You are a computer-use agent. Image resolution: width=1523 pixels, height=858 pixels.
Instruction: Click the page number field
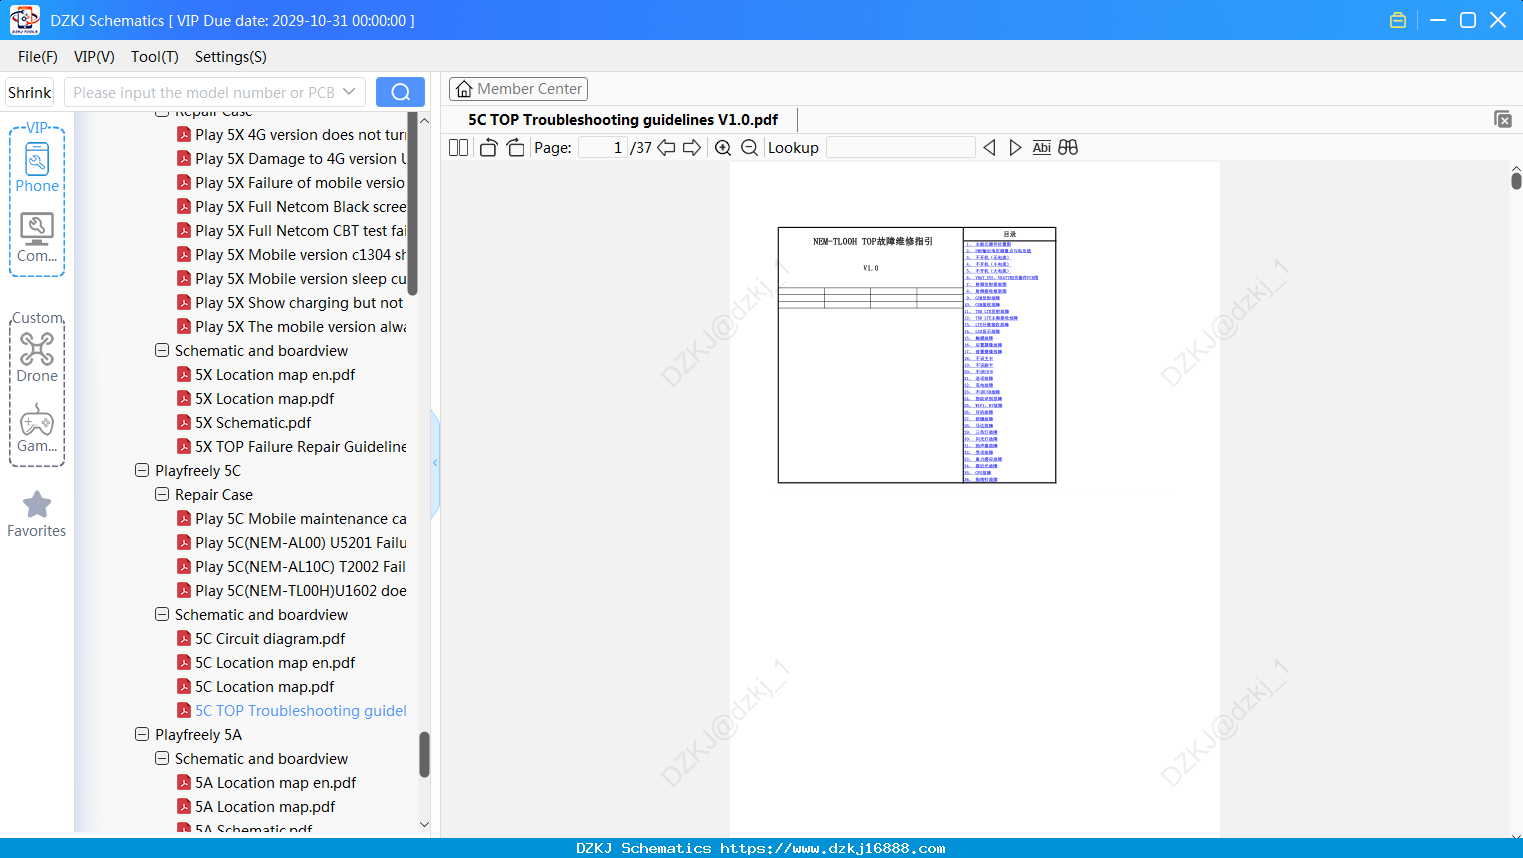click(x=603, y=147)
